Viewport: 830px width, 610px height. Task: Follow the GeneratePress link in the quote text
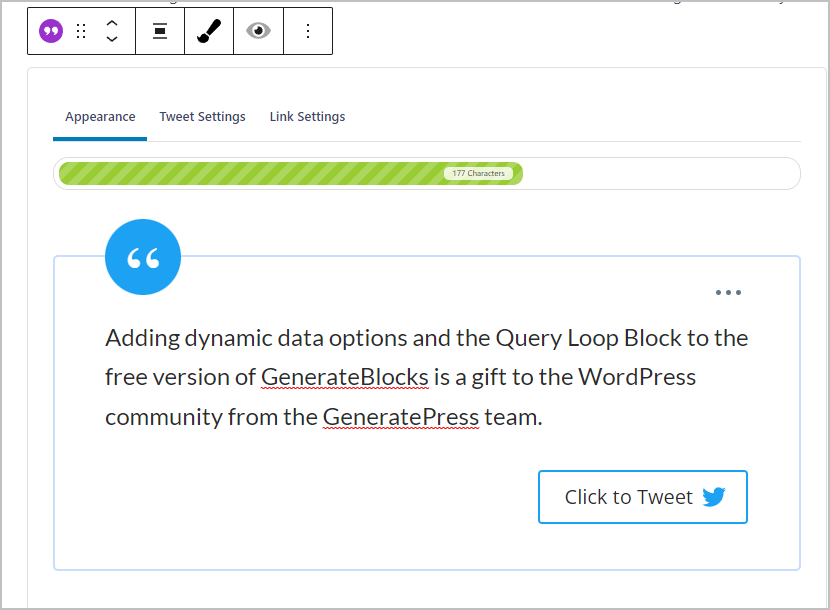click(x=401, y=416)
